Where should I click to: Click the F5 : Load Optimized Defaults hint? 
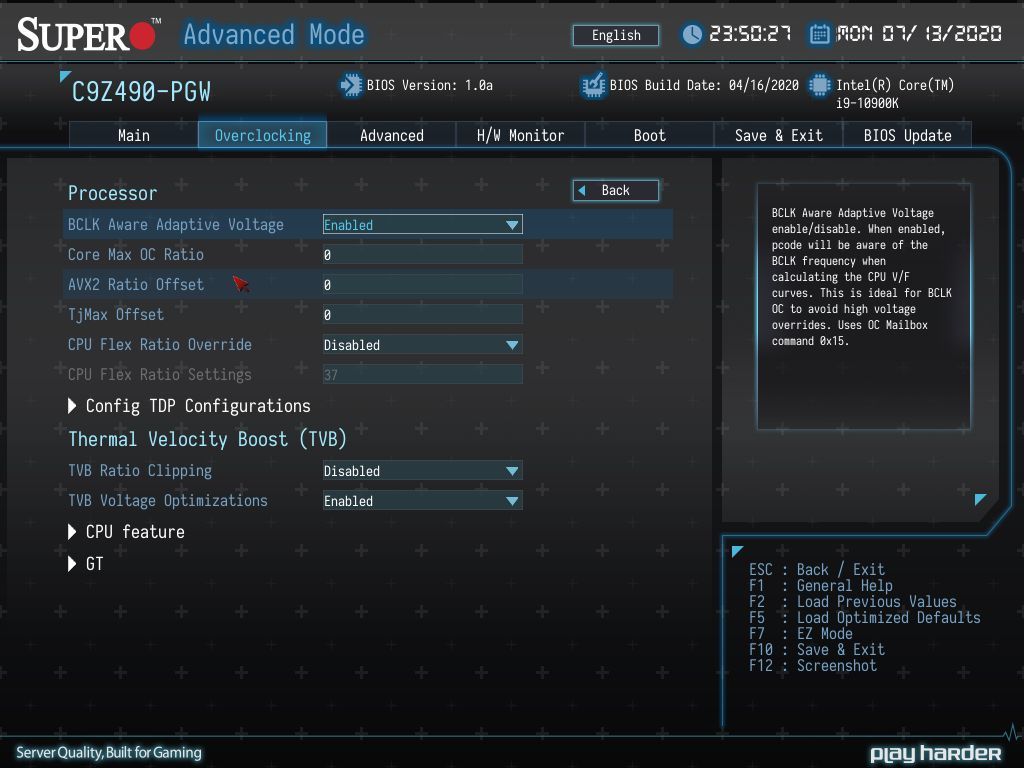[865, 618]
